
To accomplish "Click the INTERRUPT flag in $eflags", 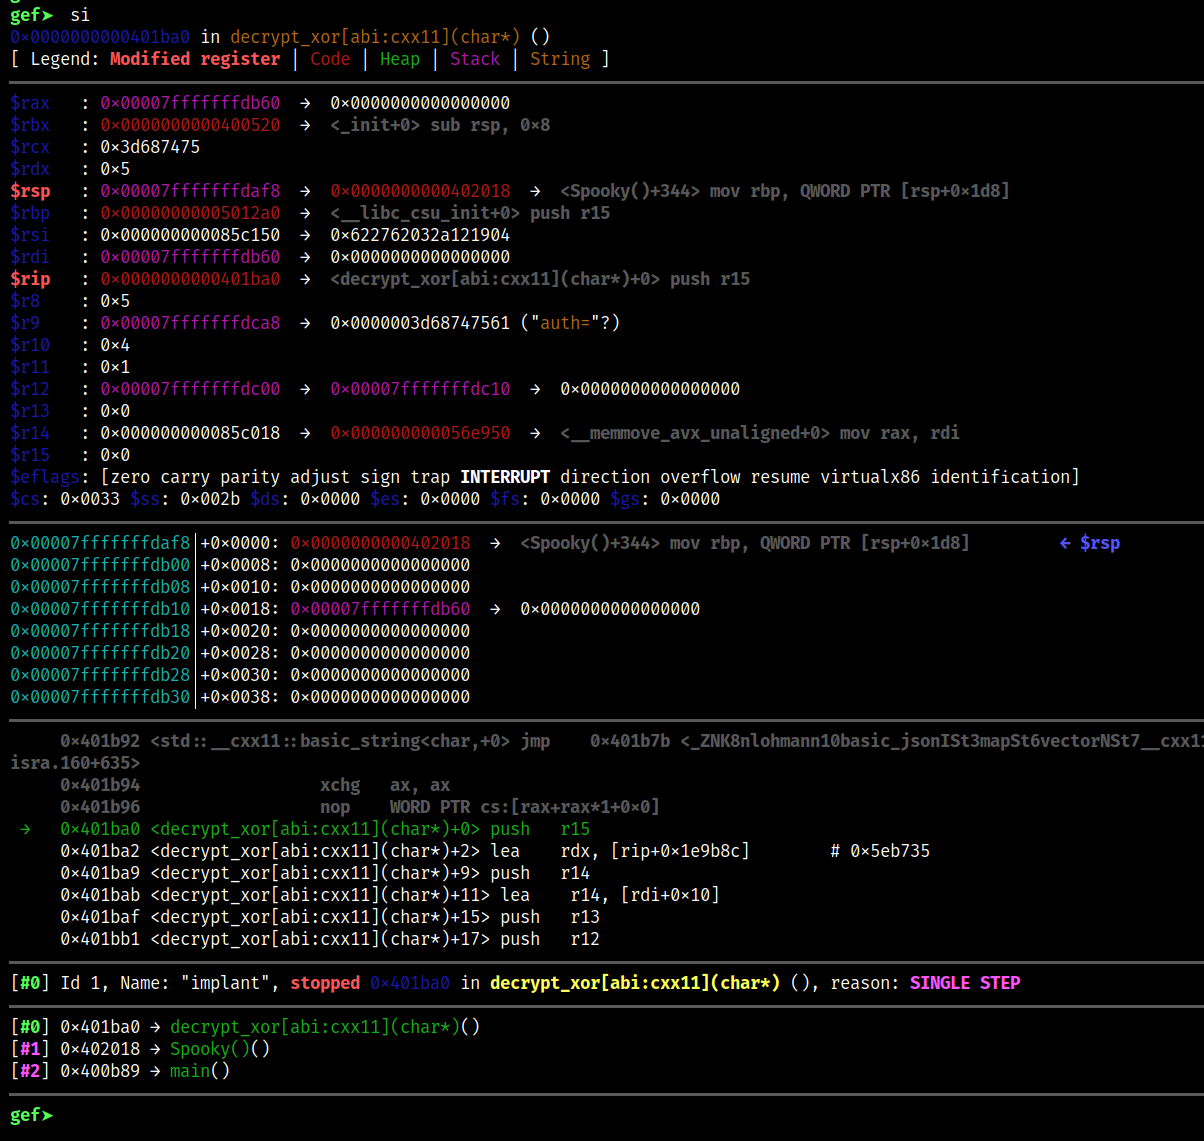I will pyautogui.click(x=505, y=477).
